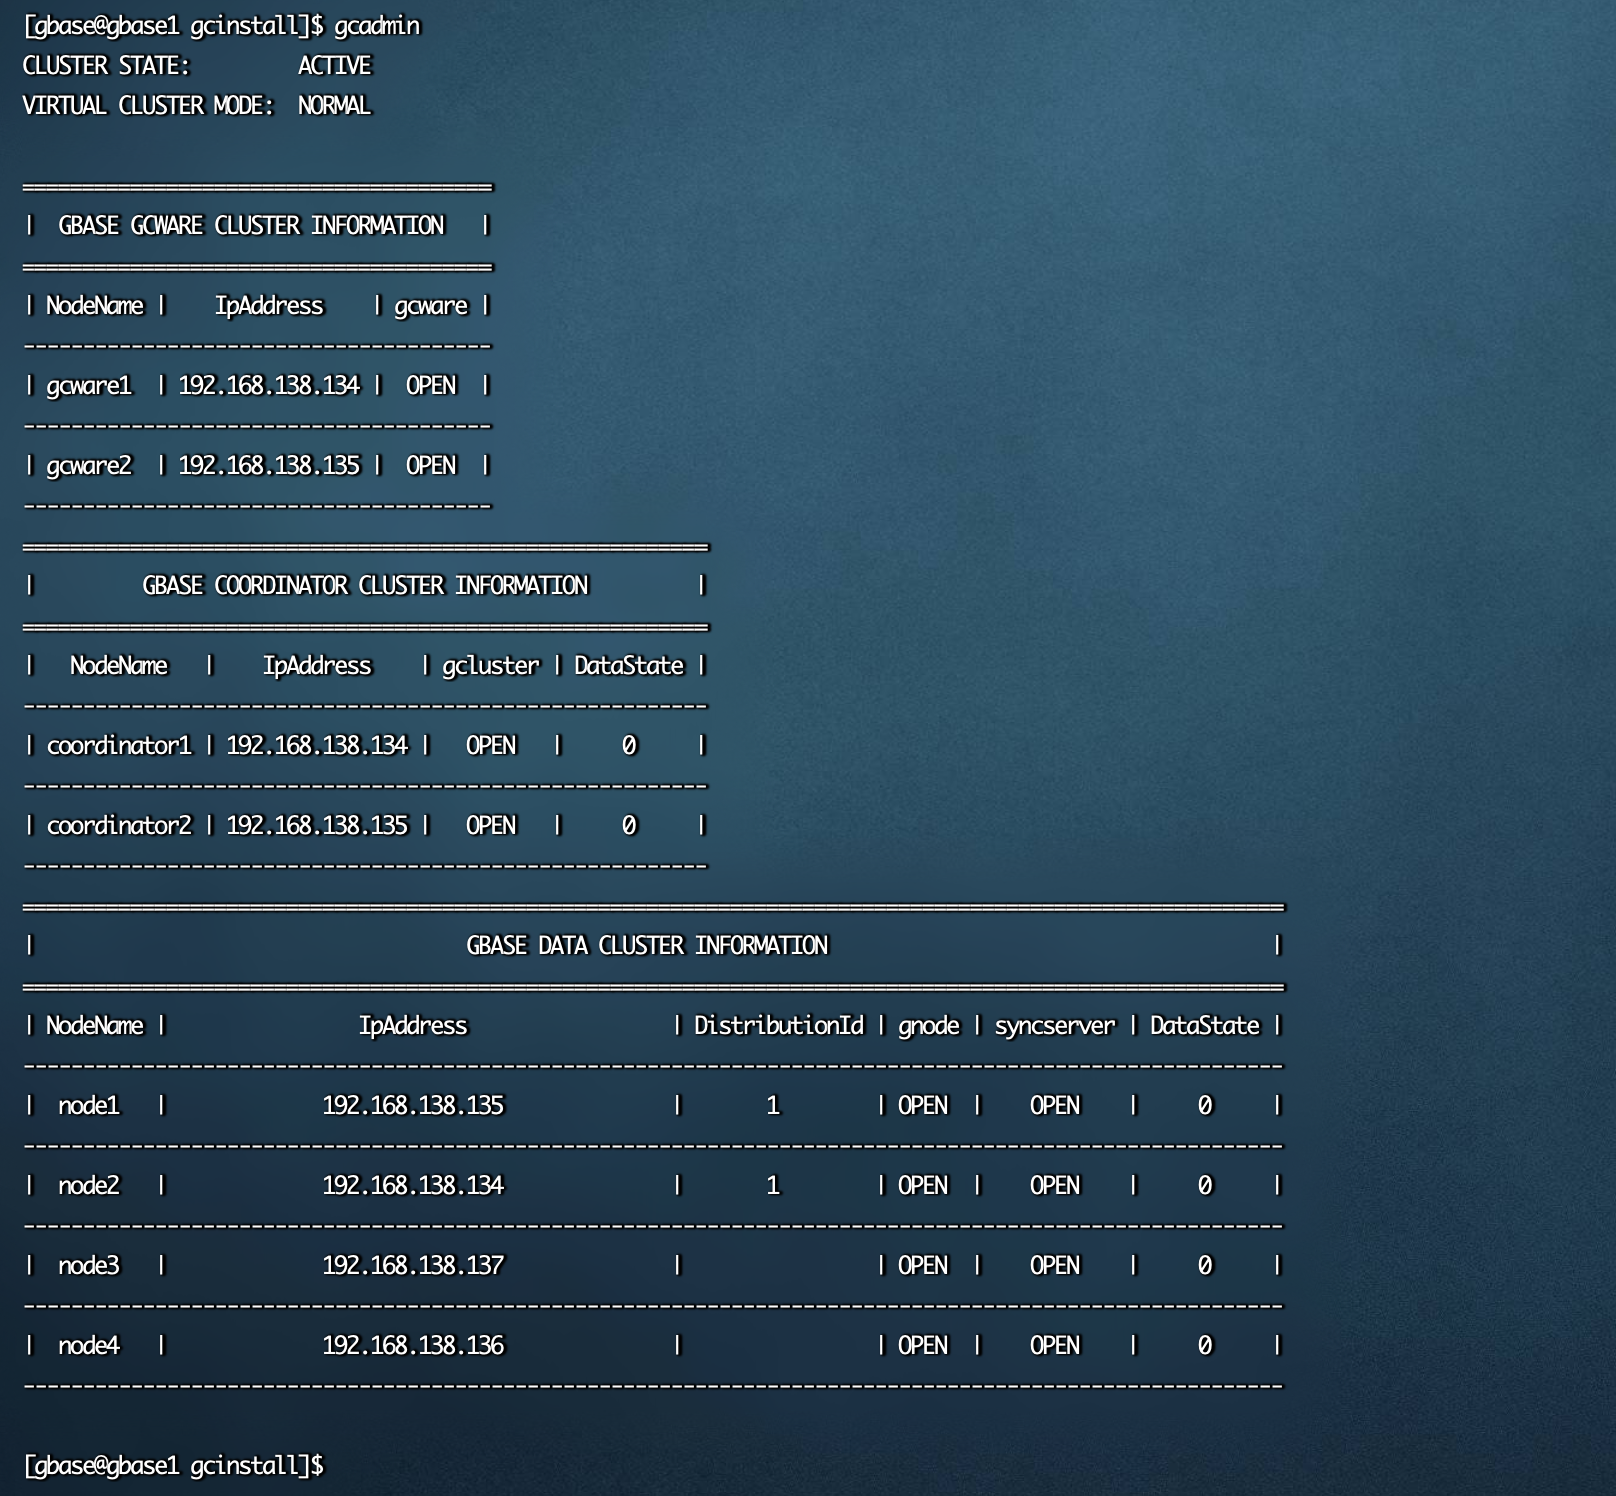Select the IpAddress header in the data cluster table
Image resolution: width=1616 pixels, height=1496 pixels.
[413, 1026]
